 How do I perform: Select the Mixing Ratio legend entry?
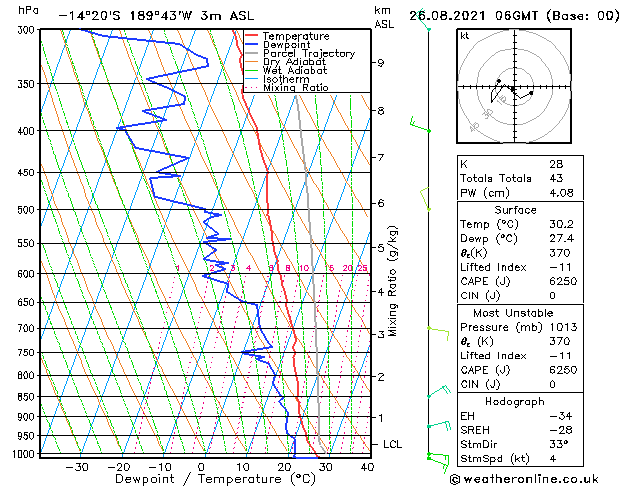point(295,87)
